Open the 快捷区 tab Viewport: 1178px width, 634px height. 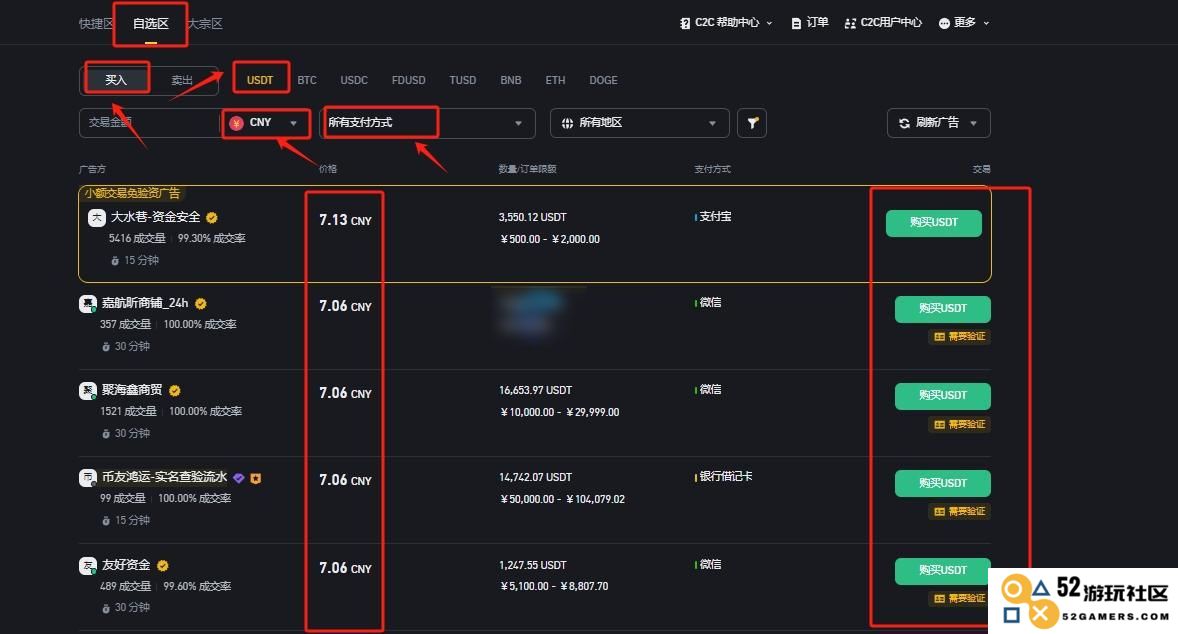click(x=95, y=23)
